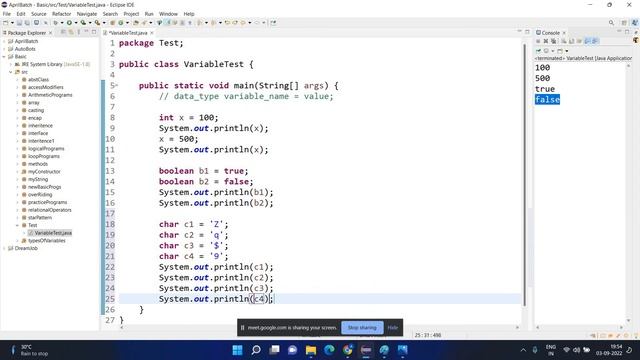Expand the AutoBots project node

point(4,49)
